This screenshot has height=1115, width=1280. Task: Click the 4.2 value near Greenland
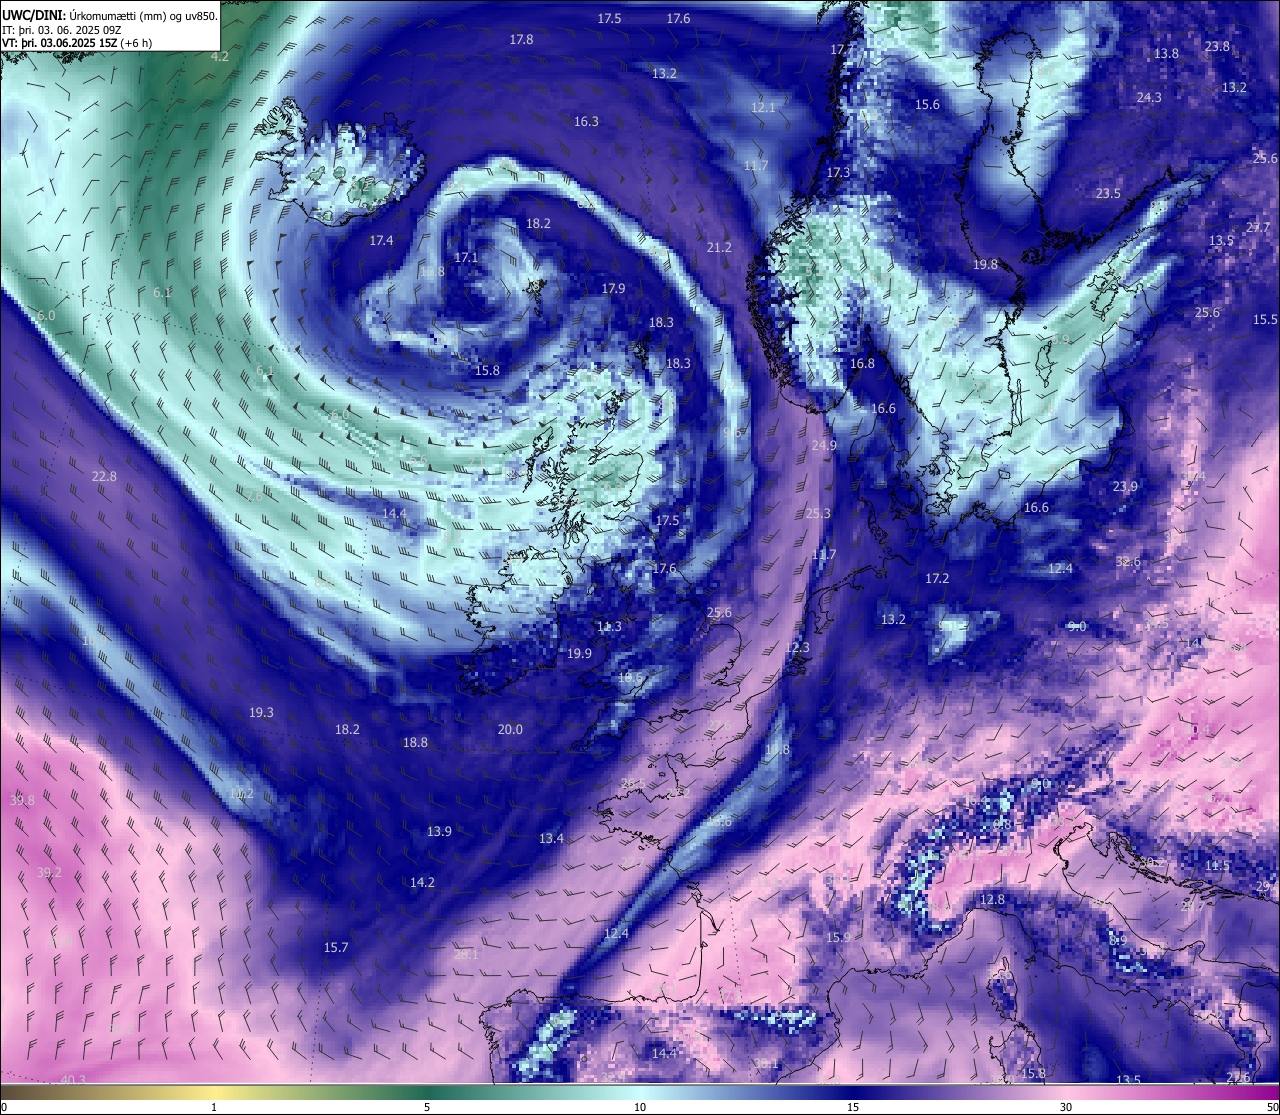pyautogui.click(x=220, y=57)
